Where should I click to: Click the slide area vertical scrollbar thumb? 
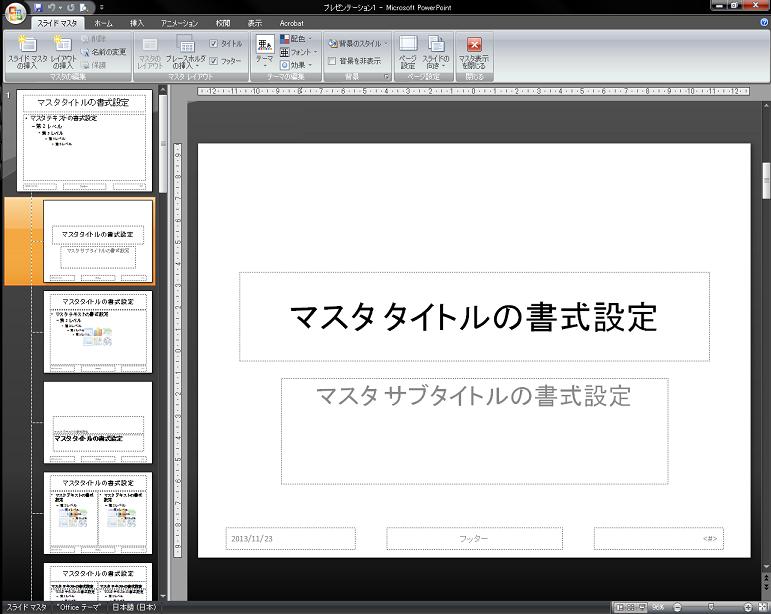click(766, 181)
